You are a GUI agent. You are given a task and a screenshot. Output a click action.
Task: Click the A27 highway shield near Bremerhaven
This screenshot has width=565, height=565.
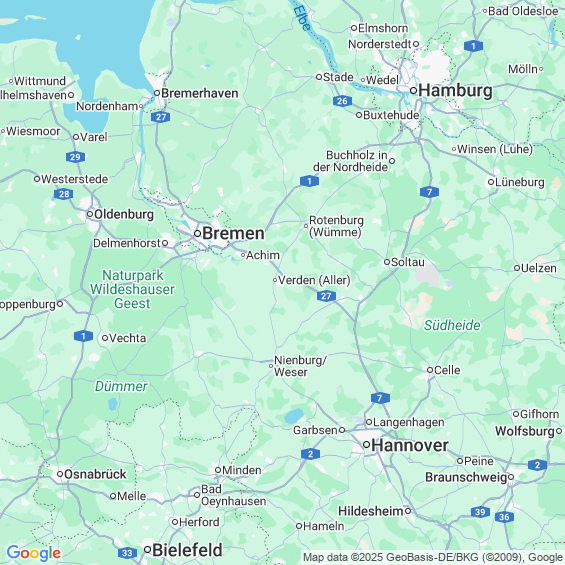click(x=161, y=117)
